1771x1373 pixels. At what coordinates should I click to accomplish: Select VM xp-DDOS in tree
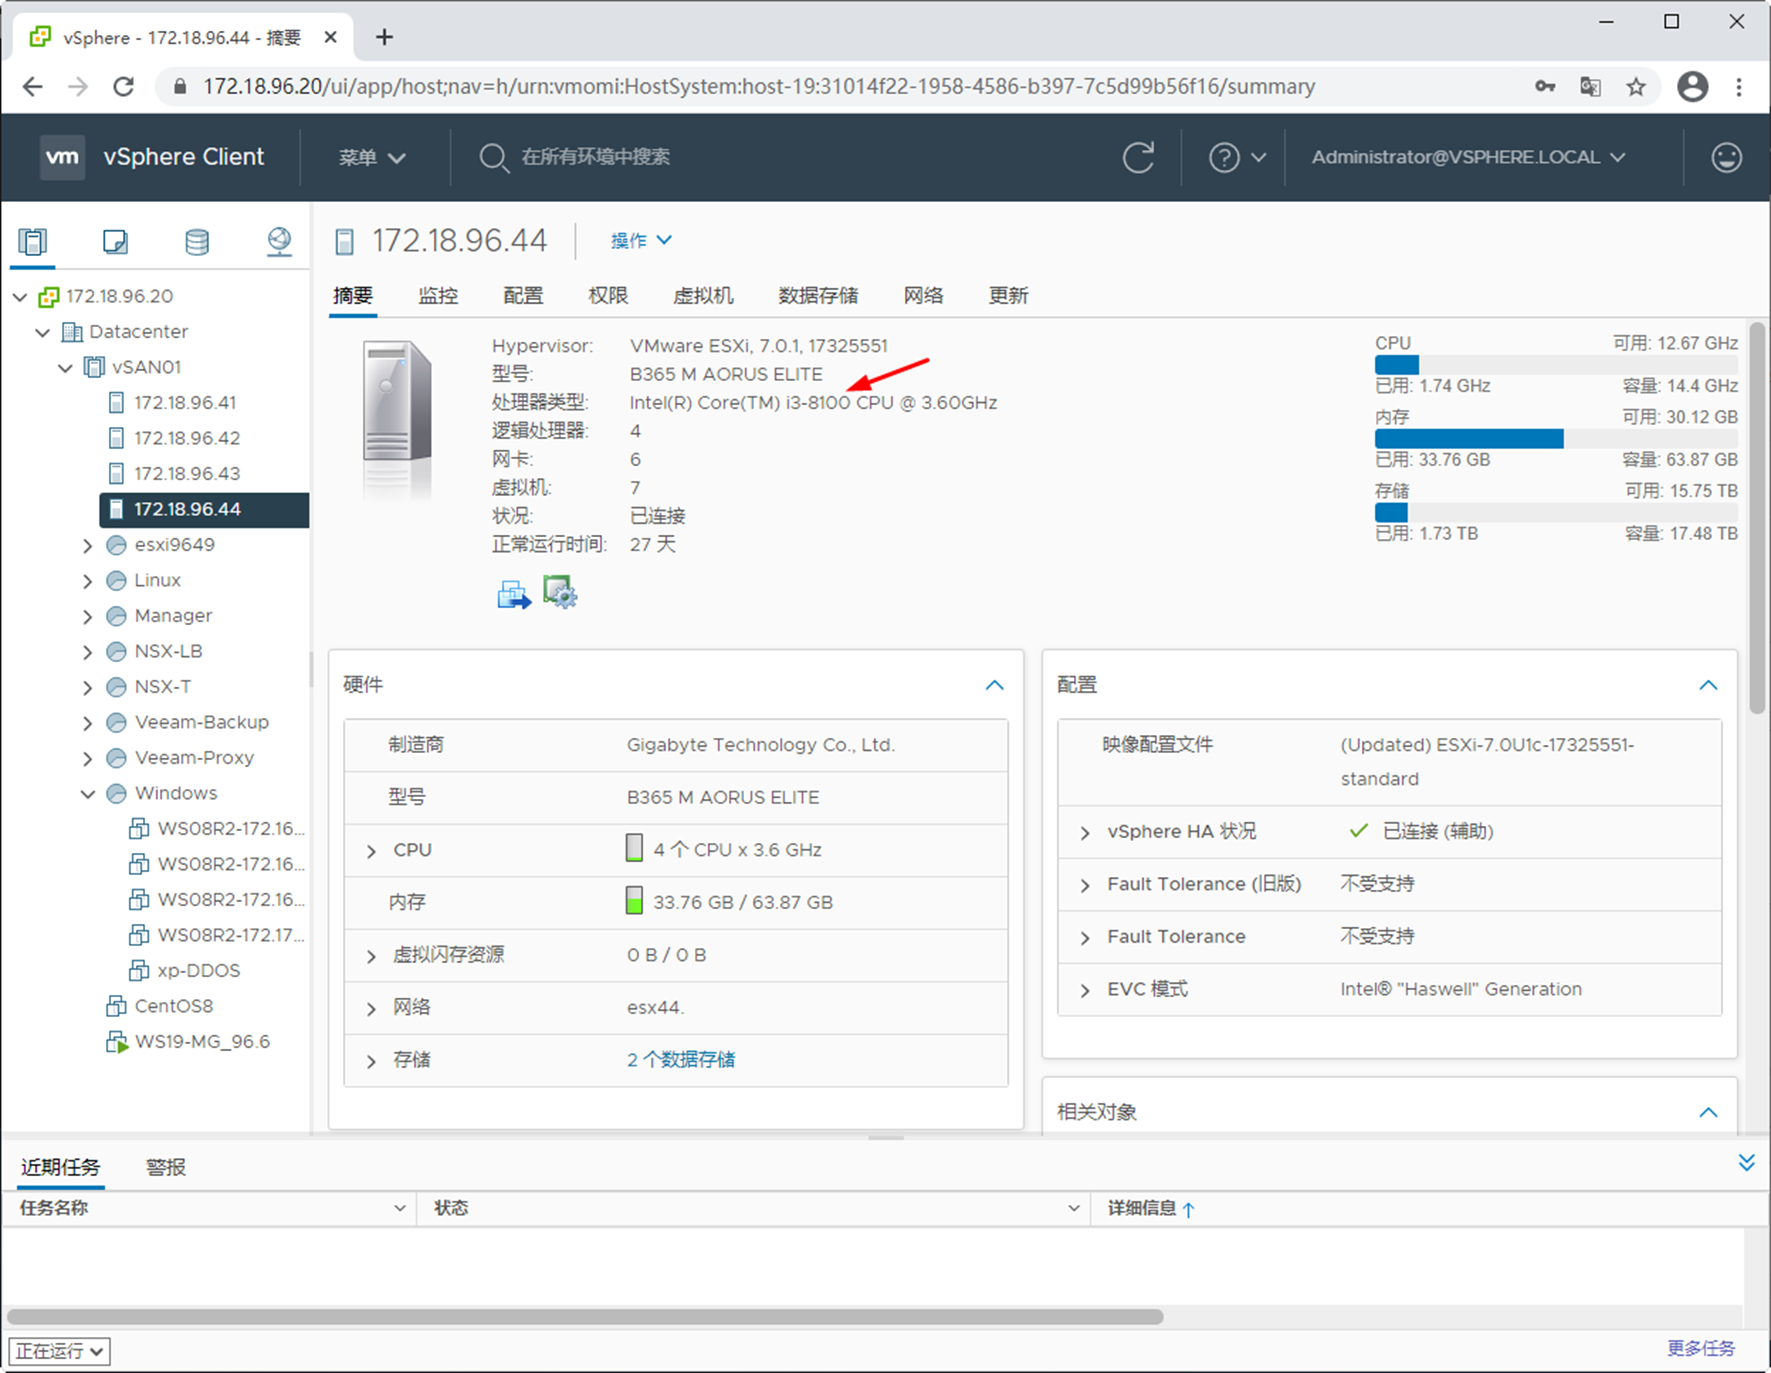tap(198, 970)
